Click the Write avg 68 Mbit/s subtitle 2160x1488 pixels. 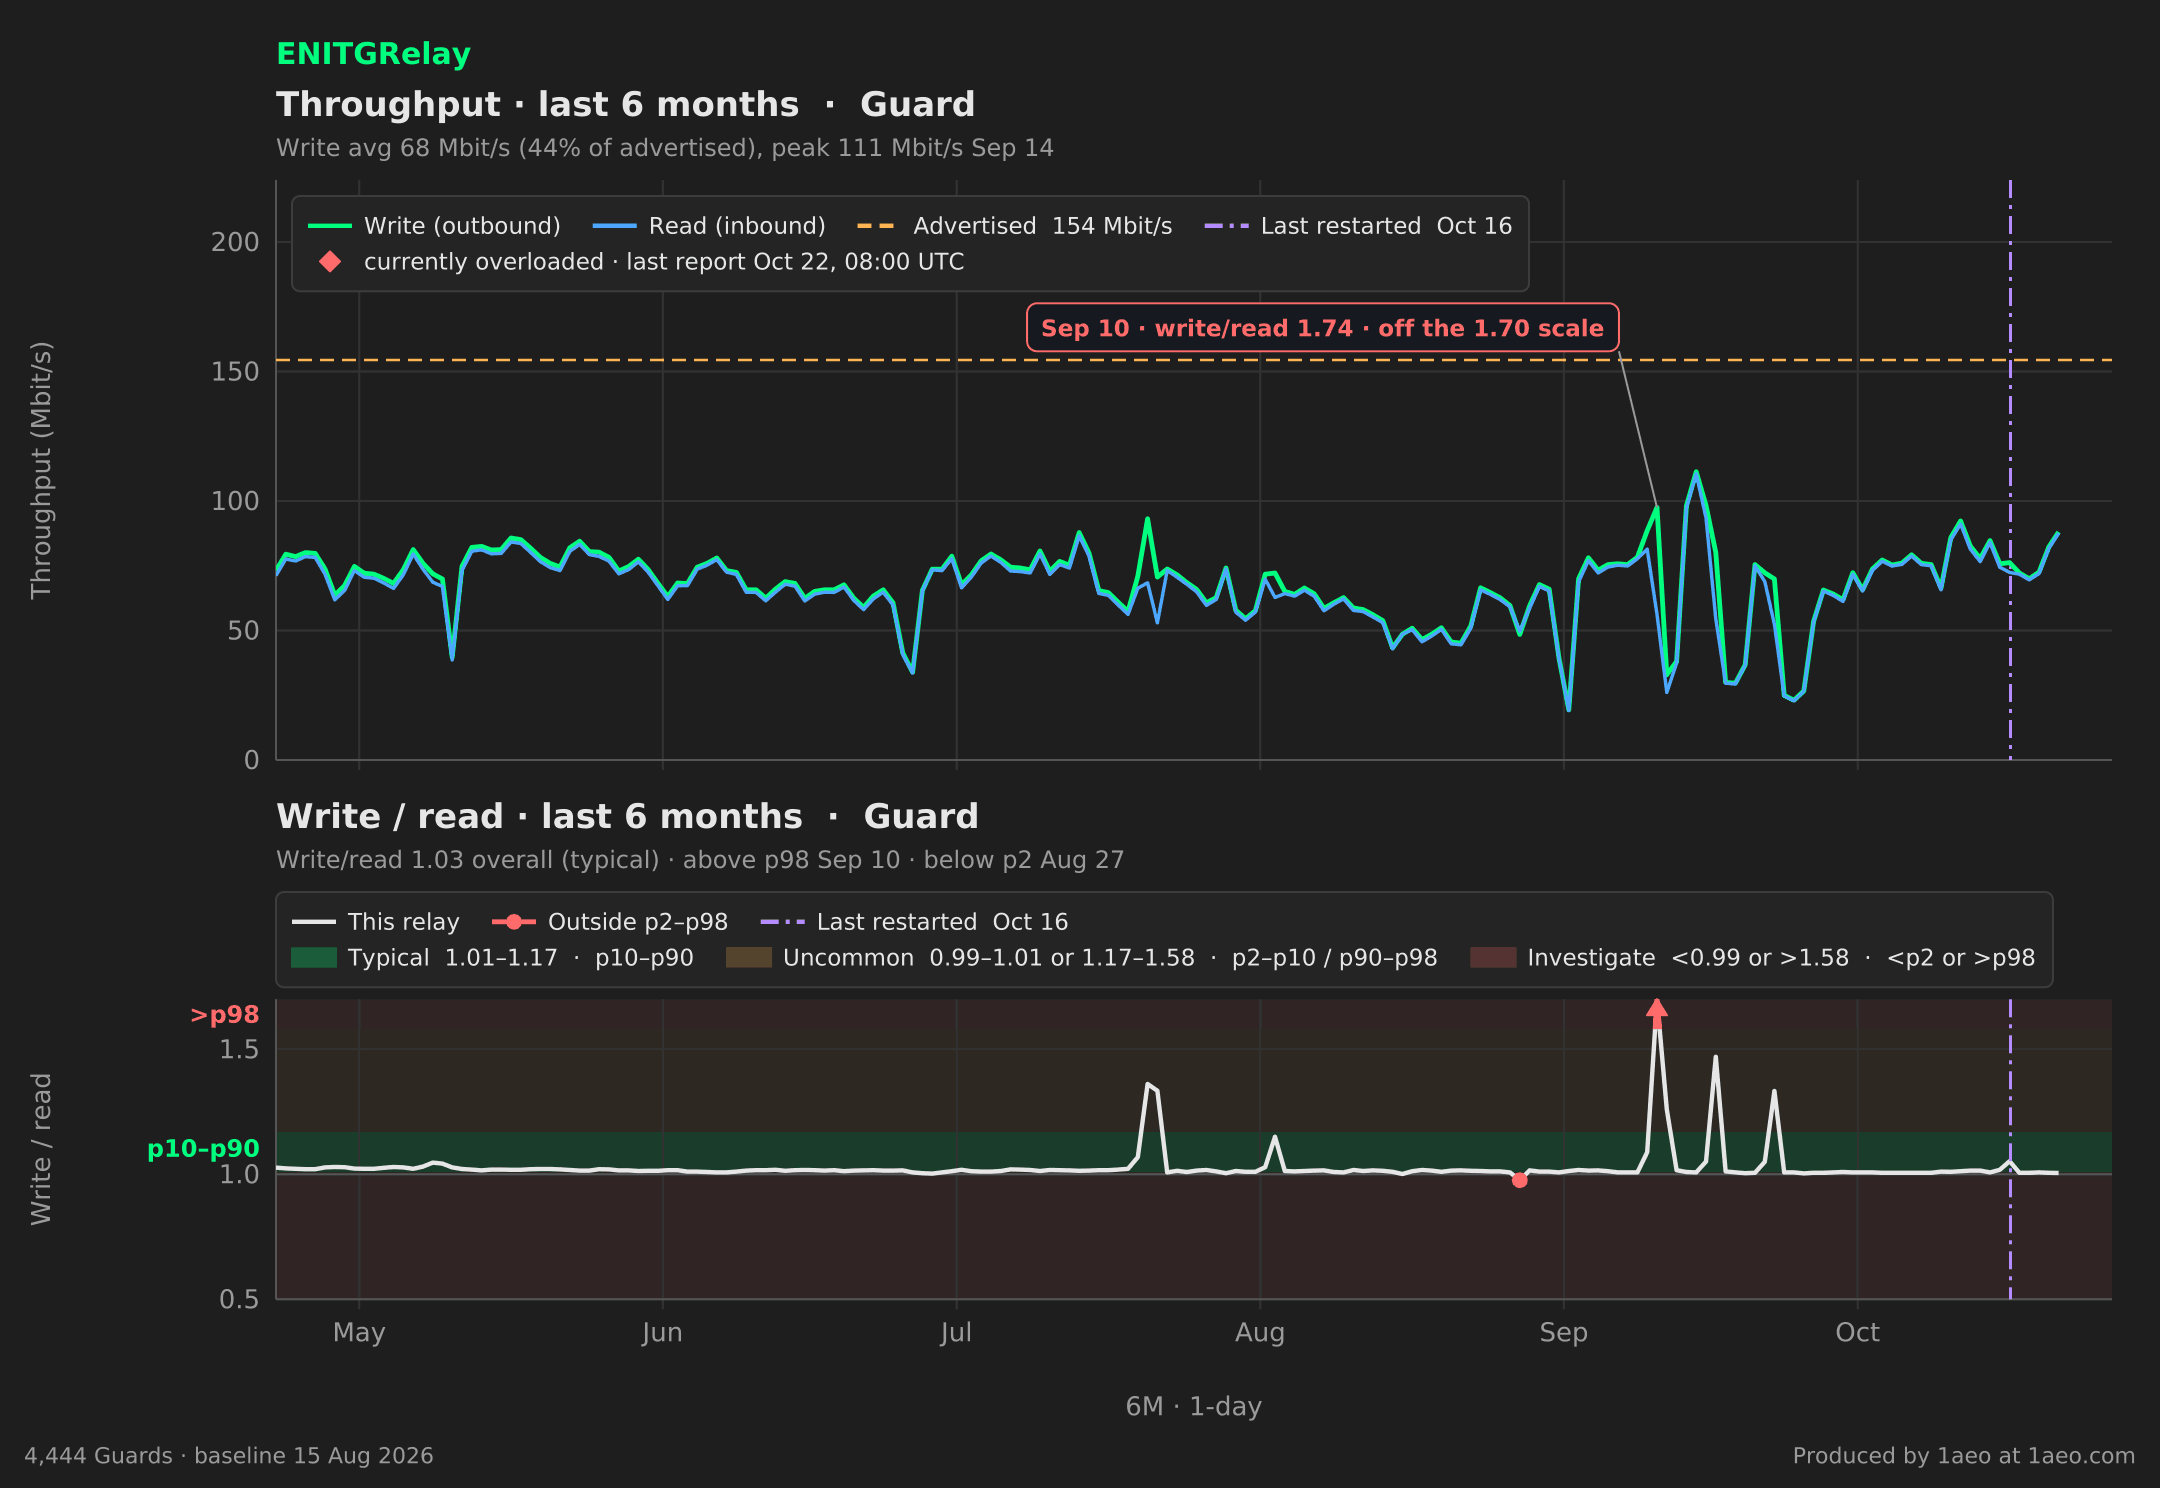665,148
